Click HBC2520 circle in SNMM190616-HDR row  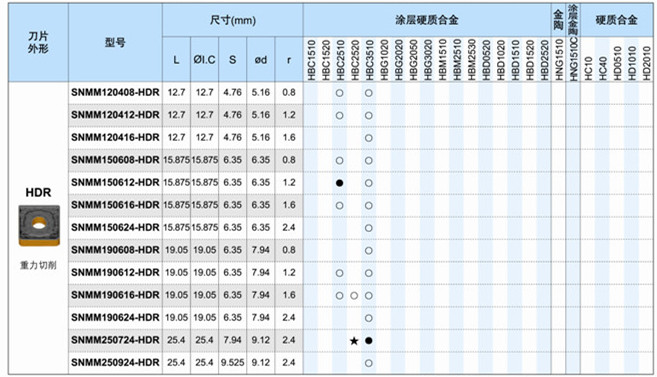[354, 296]
